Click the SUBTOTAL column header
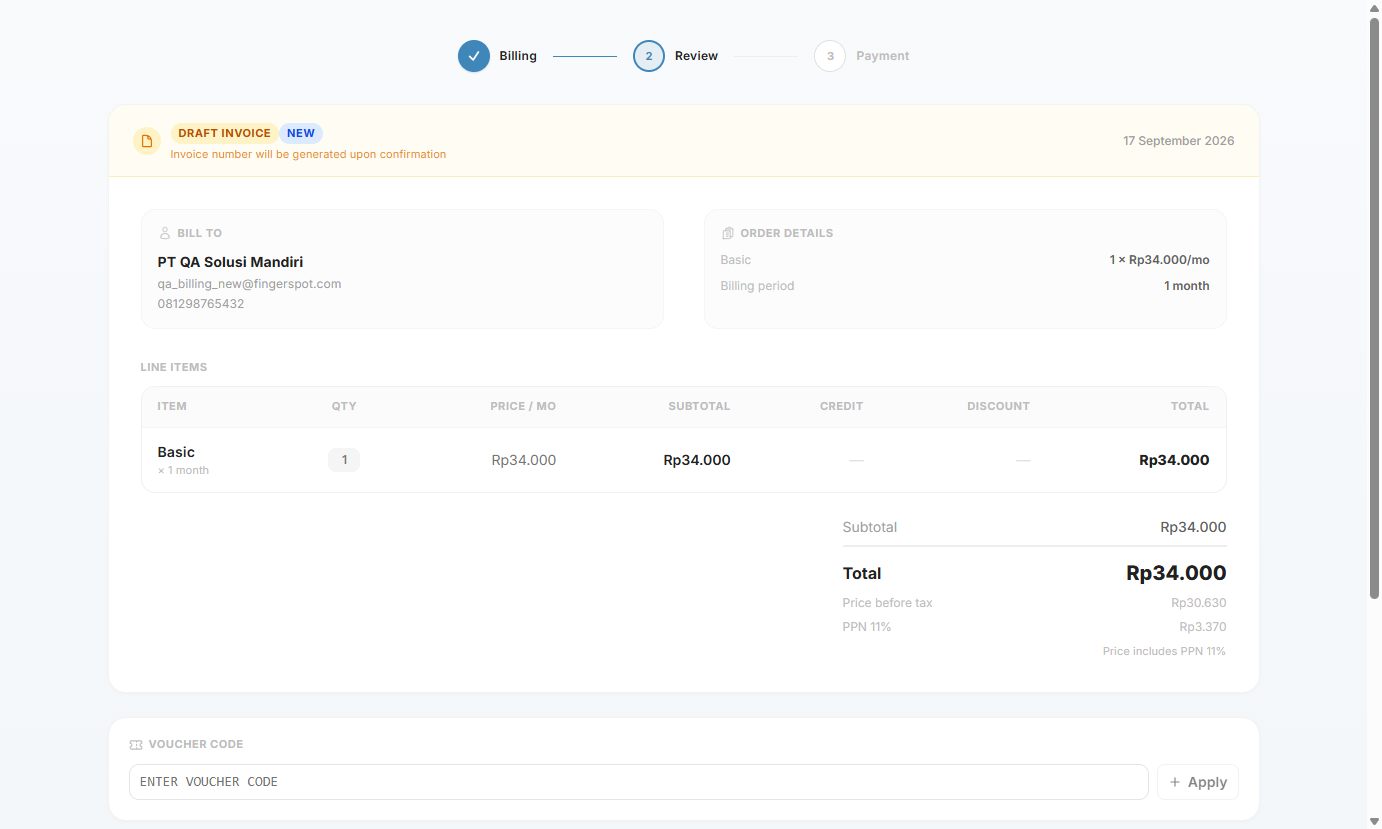The height and width of the screenshot is (829, 1382). pyautogui.click(x=699, y=406)
